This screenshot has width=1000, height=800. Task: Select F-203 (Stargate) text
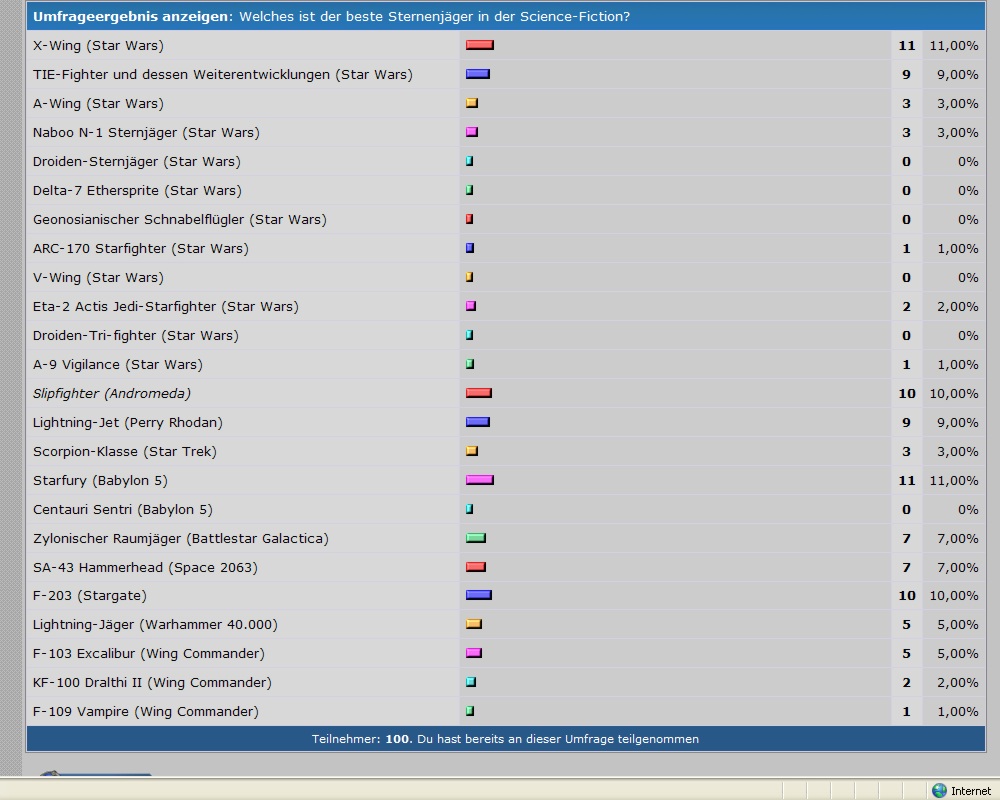[89, 595]
